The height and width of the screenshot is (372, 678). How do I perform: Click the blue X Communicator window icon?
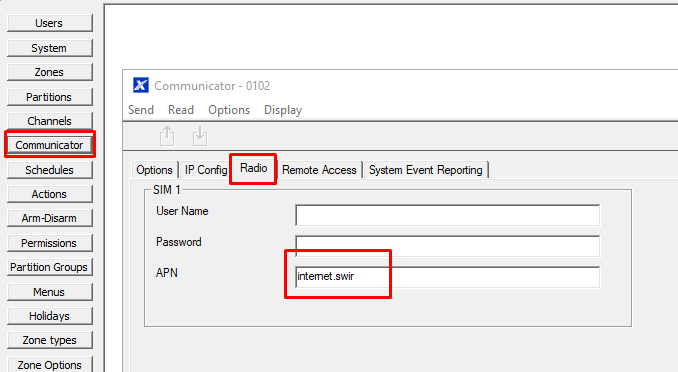(141, 85)
